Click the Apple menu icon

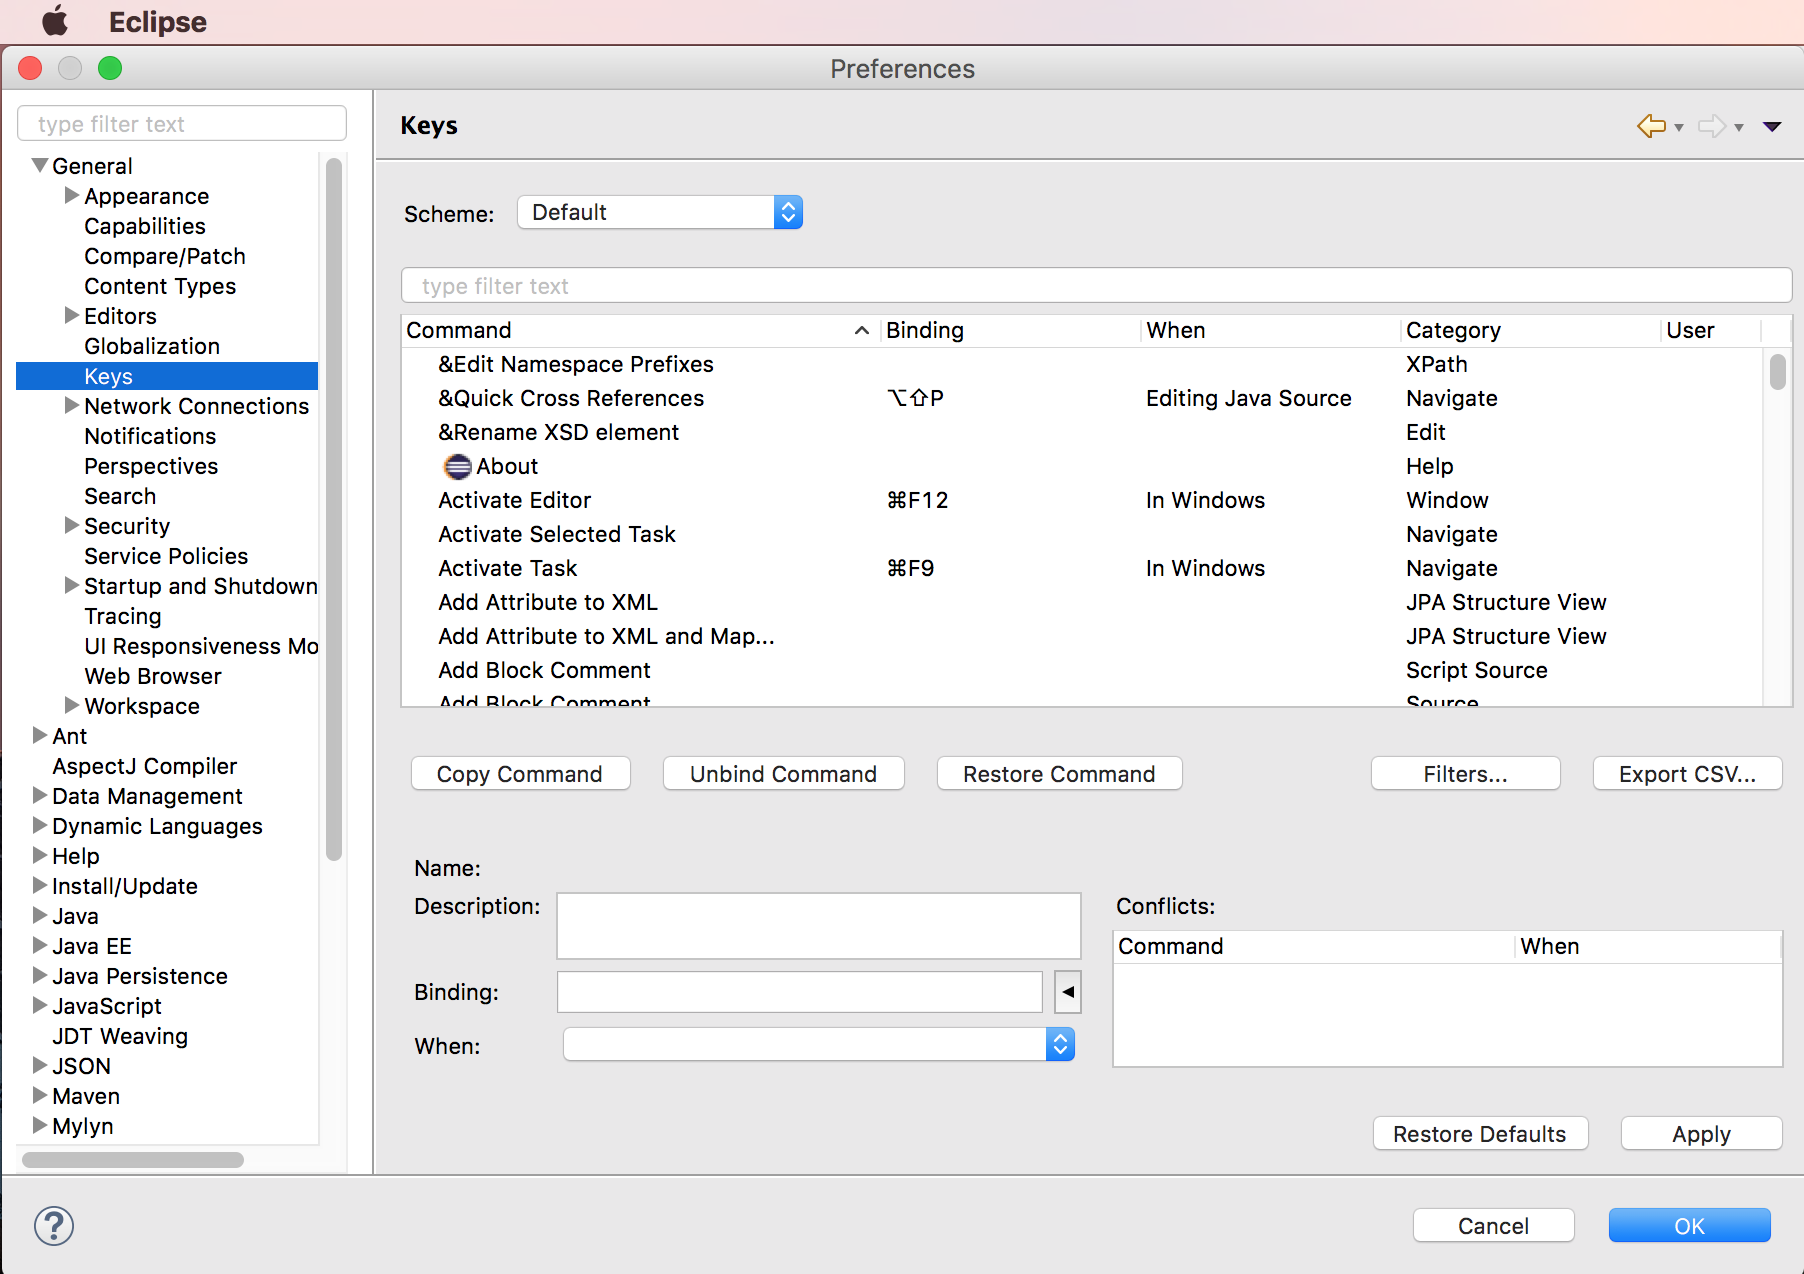click(x=55, y=21)
